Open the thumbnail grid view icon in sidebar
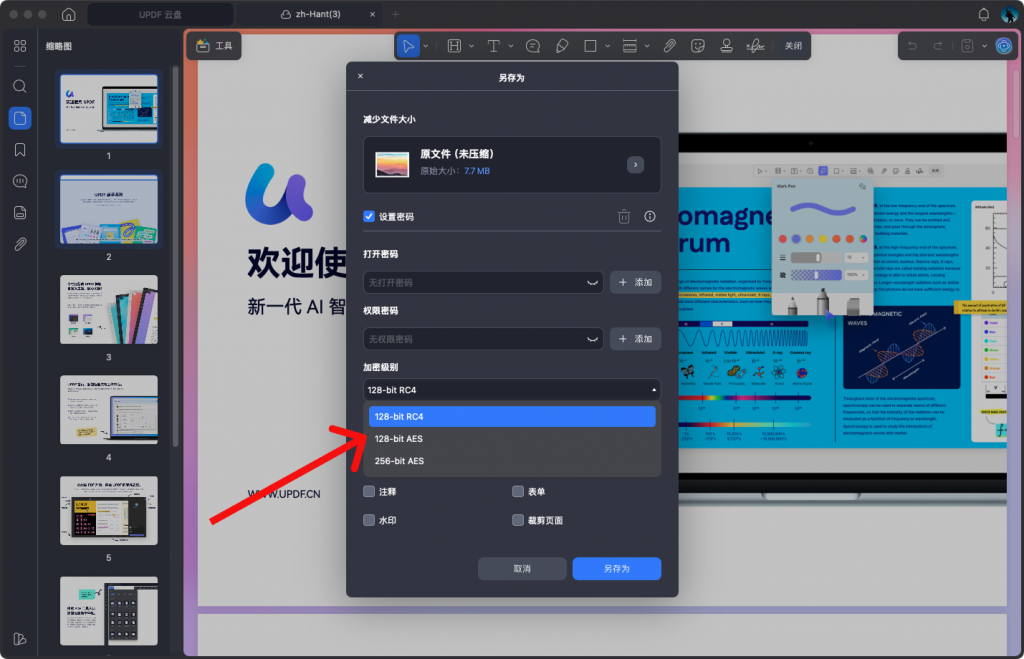The width and height of the screenshot is (1024, 659). (x=20, y=46)
